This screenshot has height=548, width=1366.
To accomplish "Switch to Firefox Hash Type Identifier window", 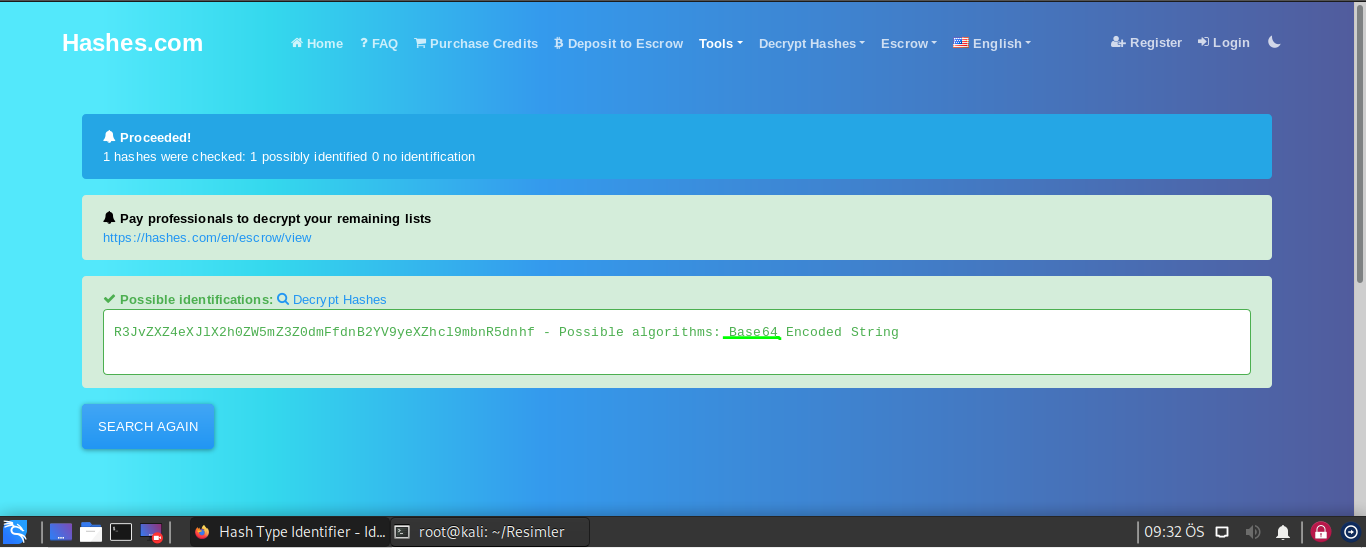I will coord(289,532).
